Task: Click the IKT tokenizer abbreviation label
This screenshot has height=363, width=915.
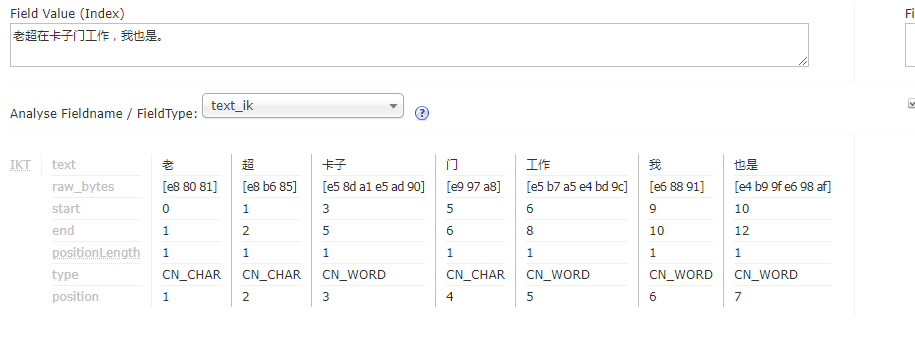Action: pyautogui.click(x=20, y=165)
